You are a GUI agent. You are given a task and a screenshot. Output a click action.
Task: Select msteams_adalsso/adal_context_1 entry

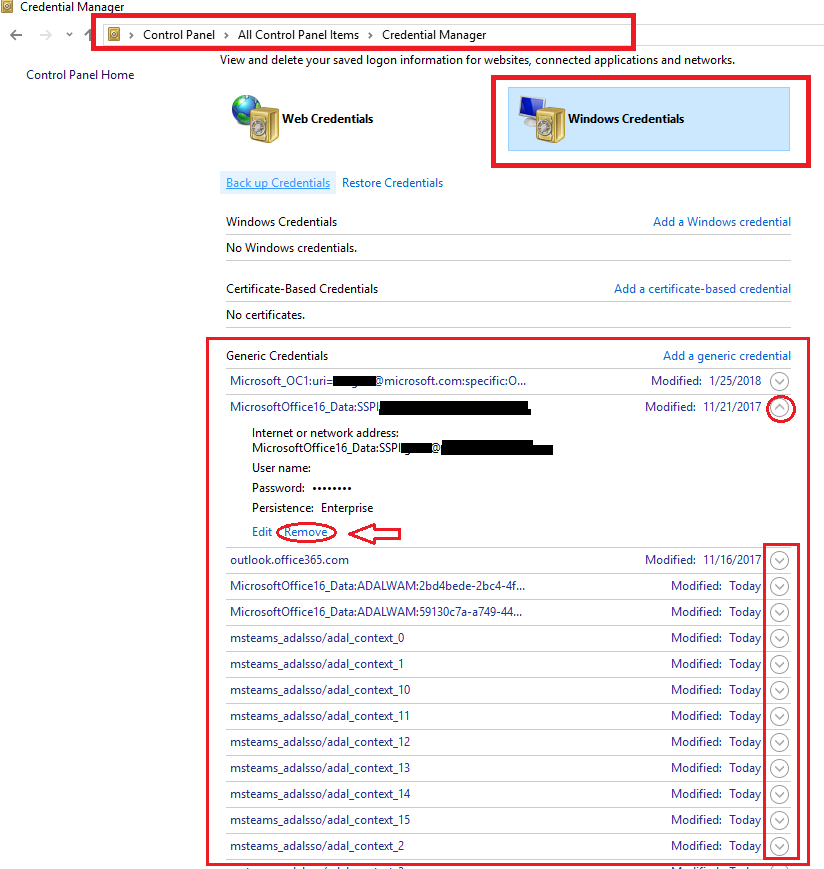(316, 664)
